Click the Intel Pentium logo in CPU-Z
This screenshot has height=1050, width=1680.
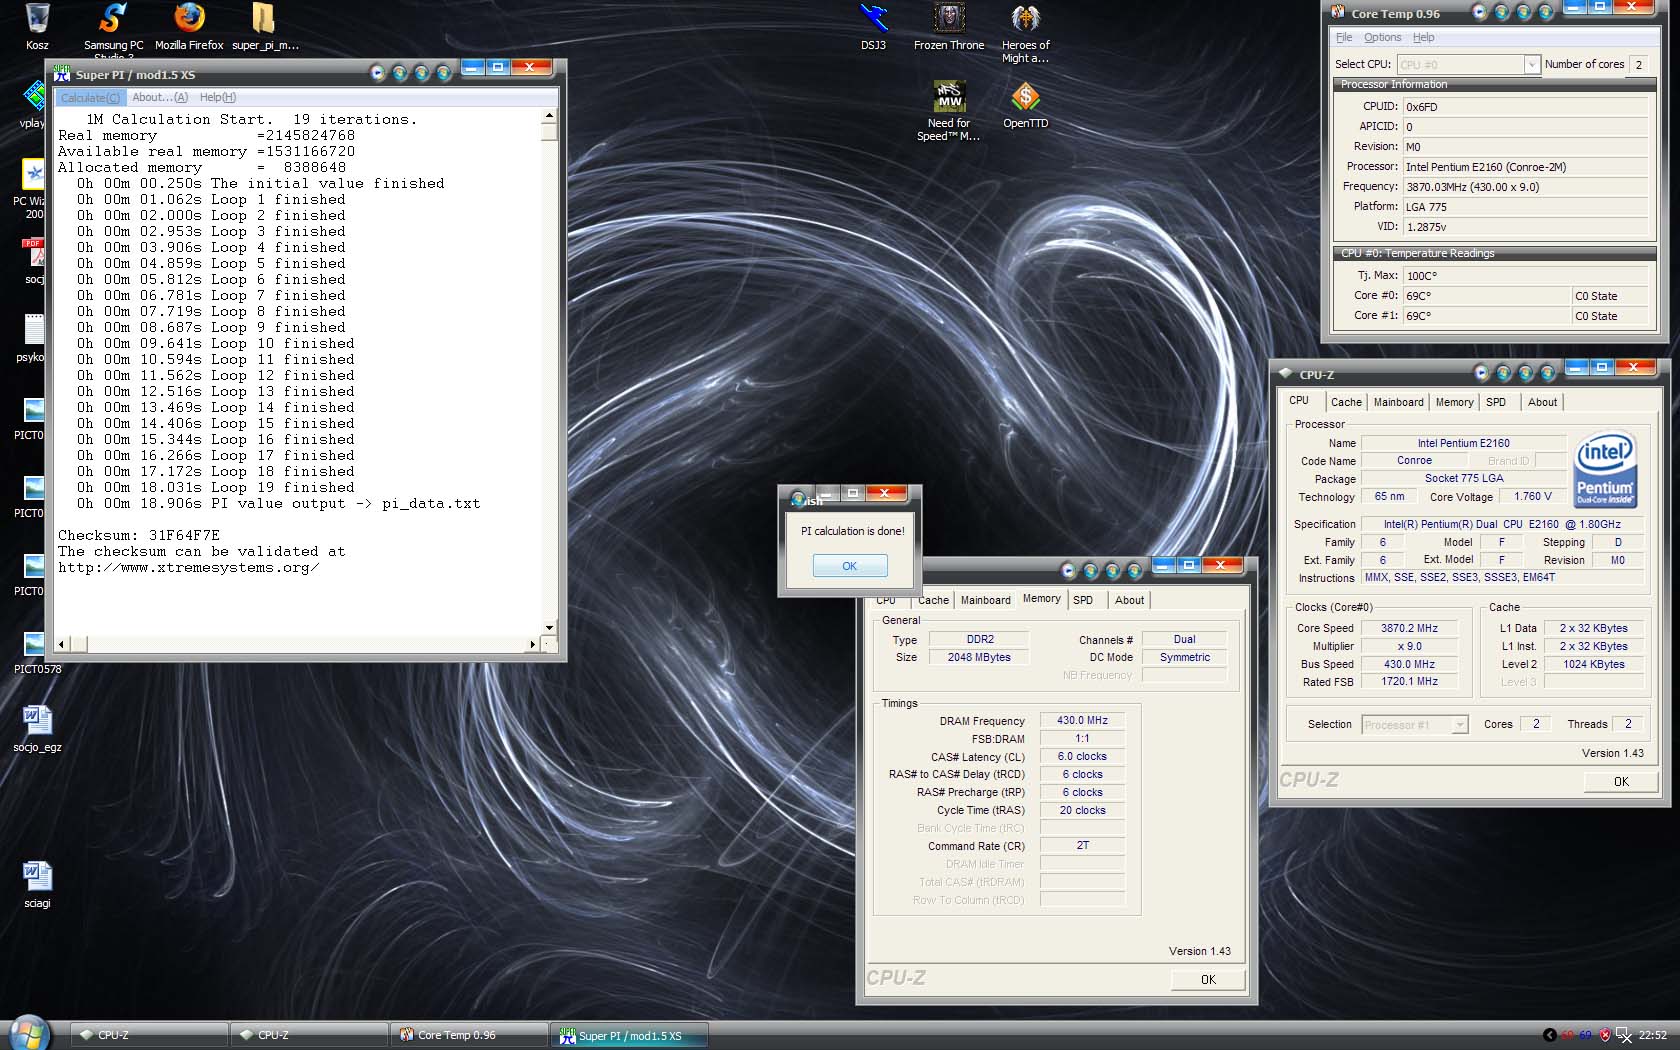1605,468
